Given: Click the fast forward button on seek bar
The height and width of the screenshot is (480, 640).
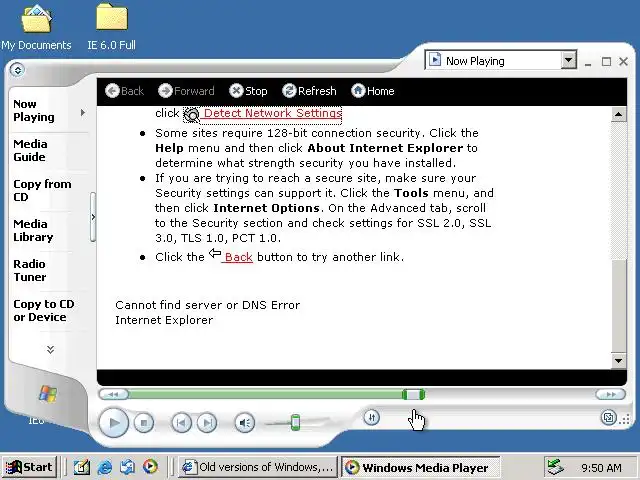Looking at the screenshot, I should (611, 394).
